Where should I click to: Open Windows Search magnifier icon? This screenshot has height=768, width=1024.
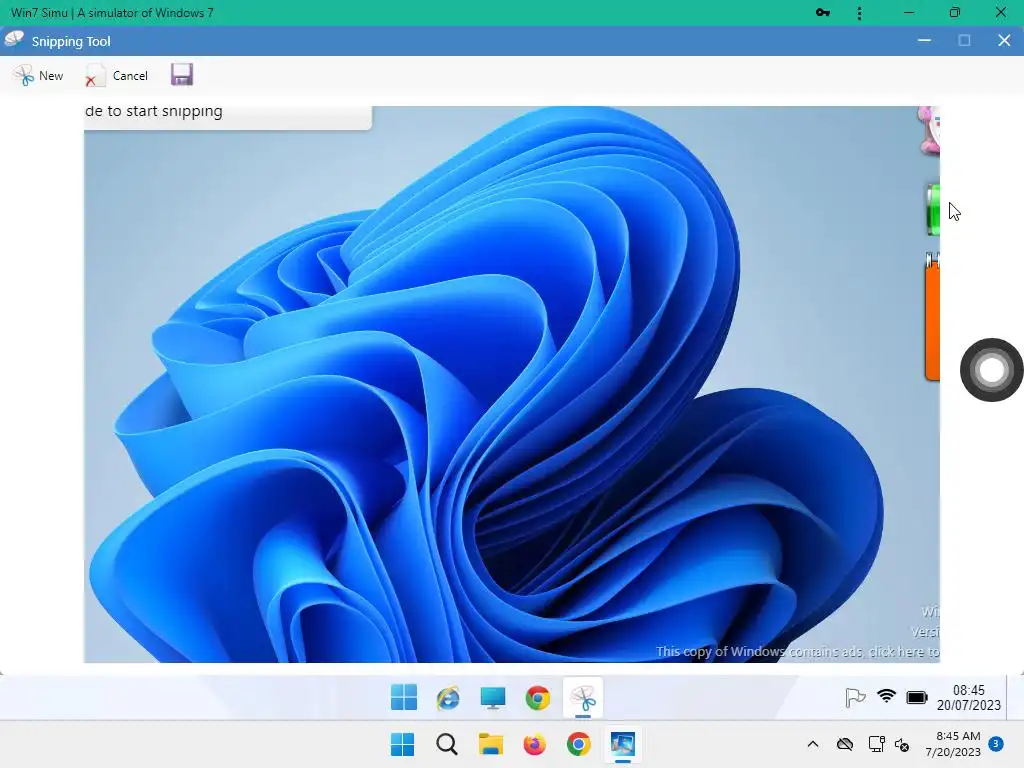pos(447,744)
